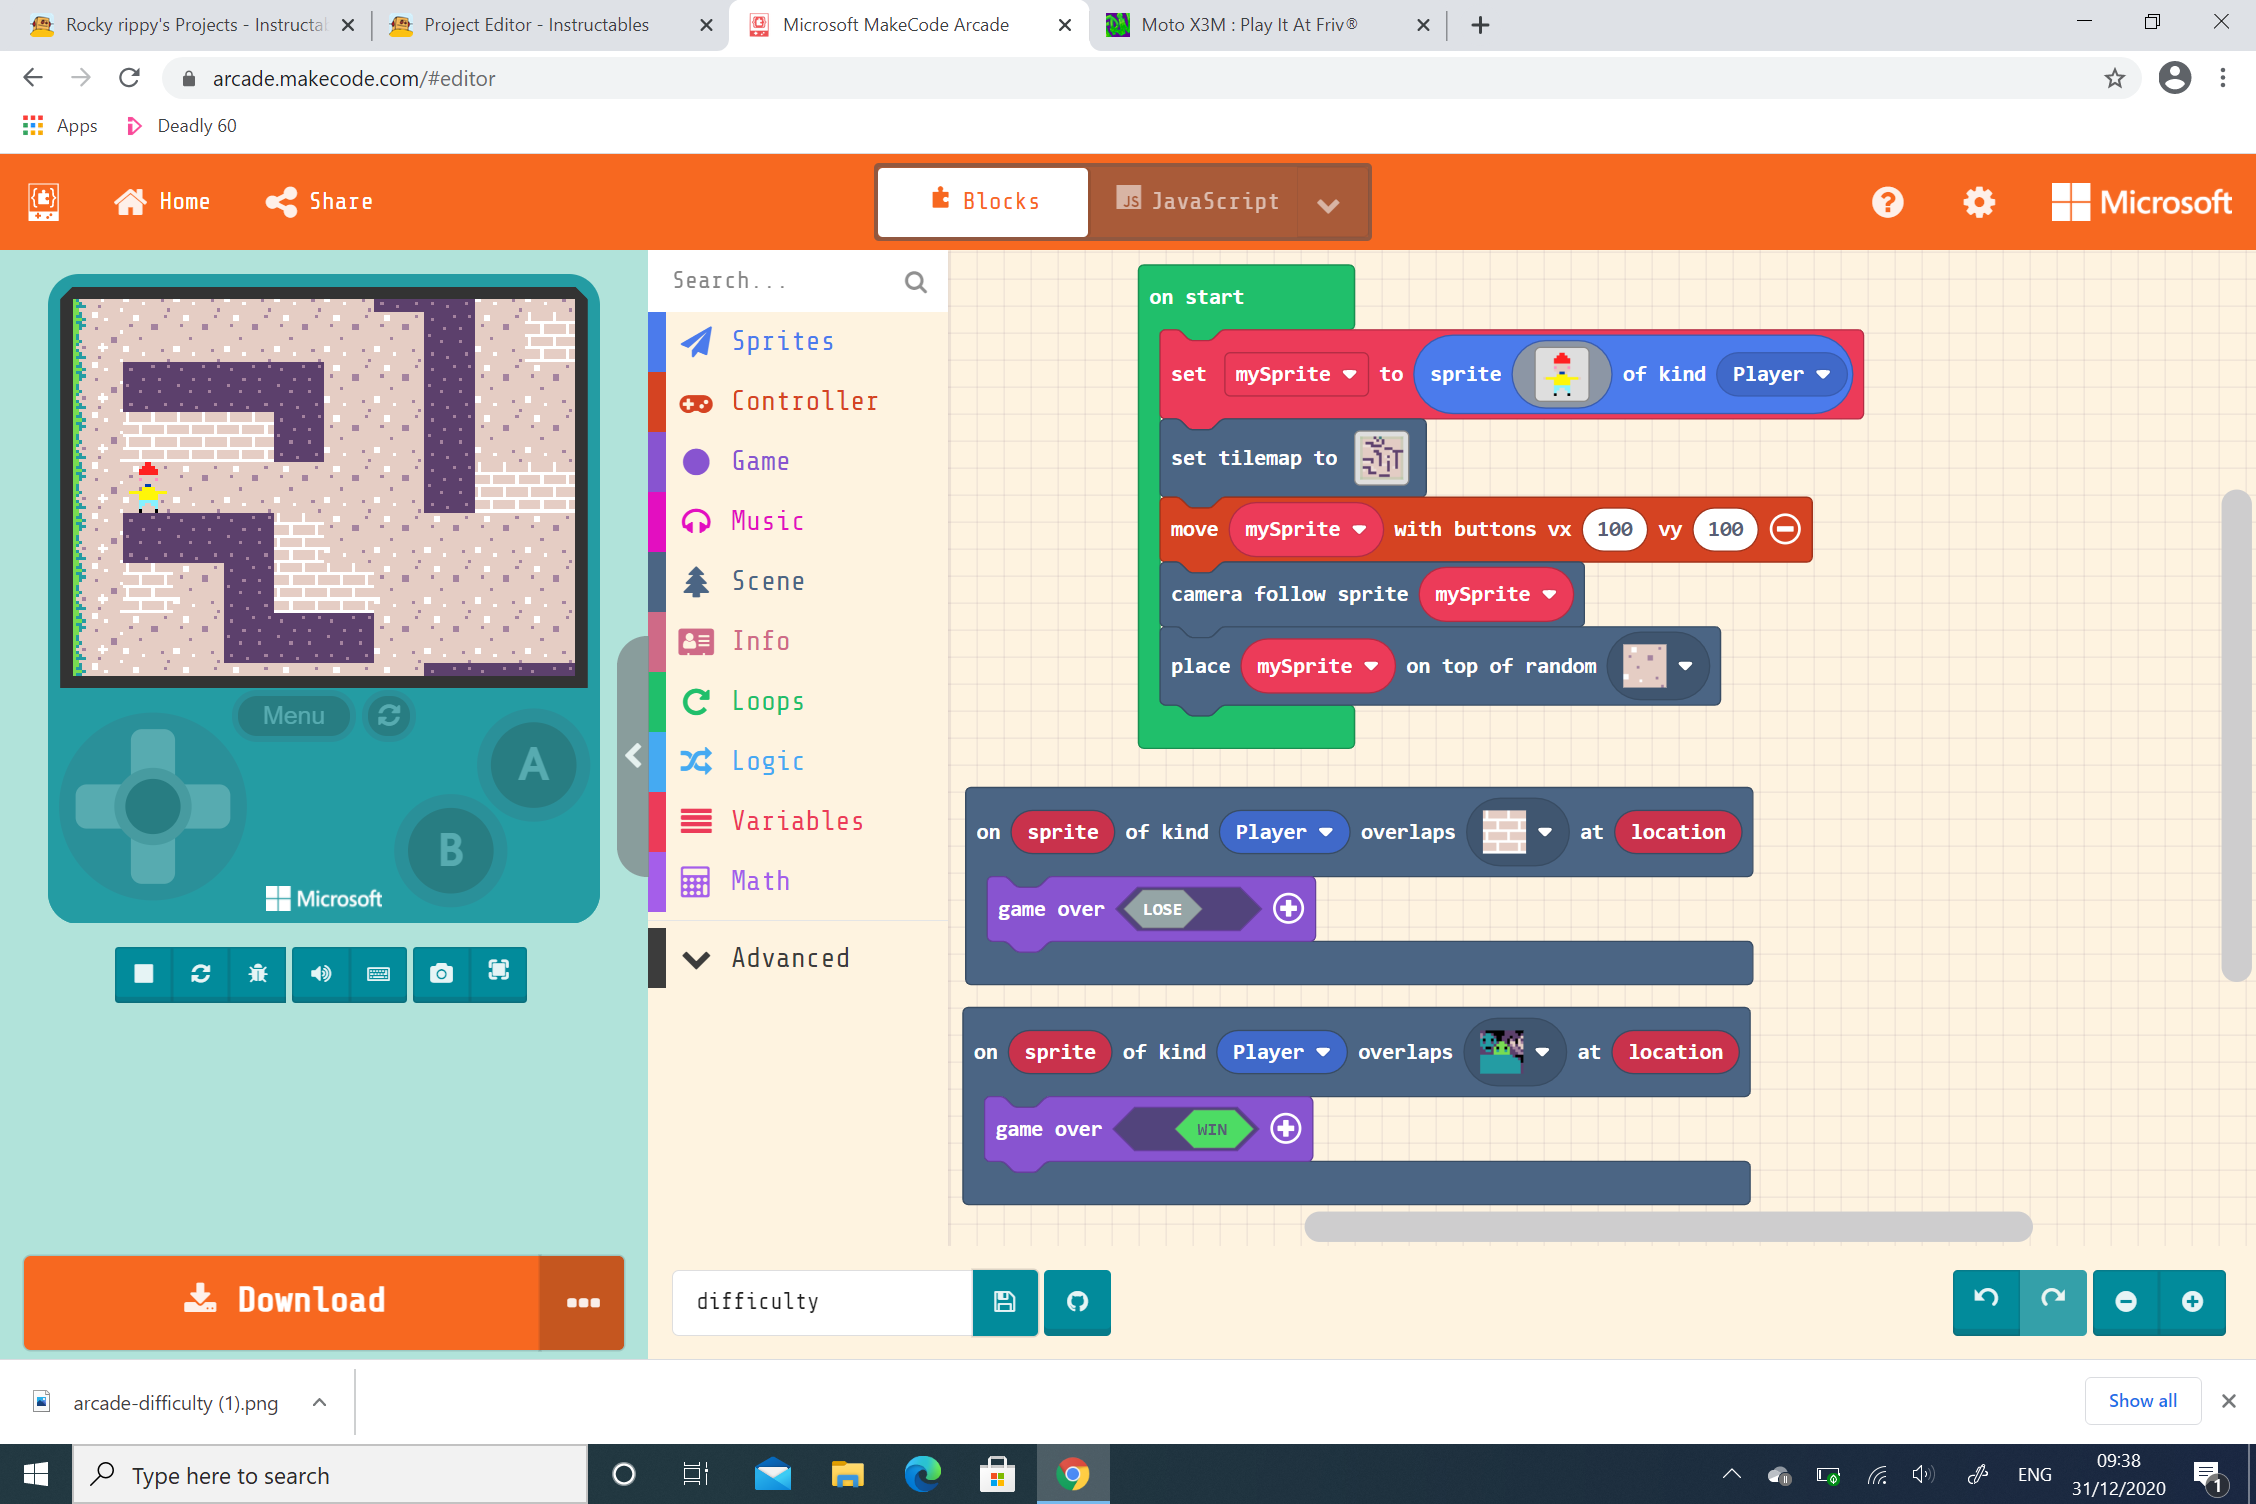Image resolution: width=2256 pixels, height=1504 pixels.
Task: Save the difficulty project
Action: [x=1004, y=1302]
